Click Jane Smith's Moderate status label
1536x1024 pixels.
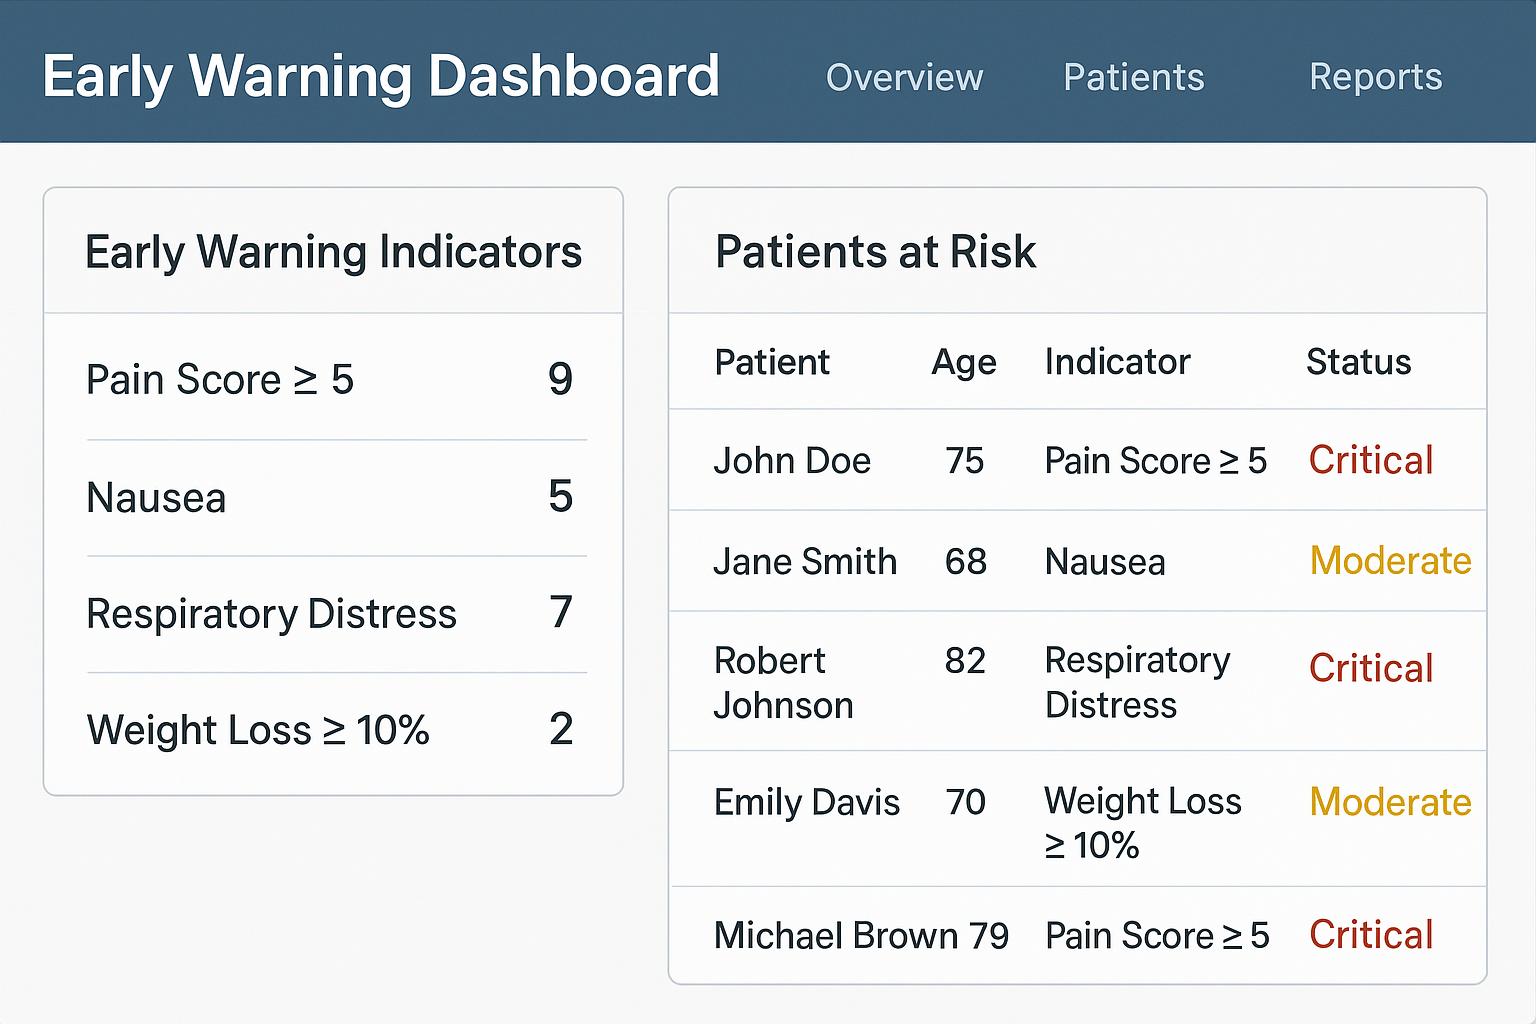(x=1390, y=562)
